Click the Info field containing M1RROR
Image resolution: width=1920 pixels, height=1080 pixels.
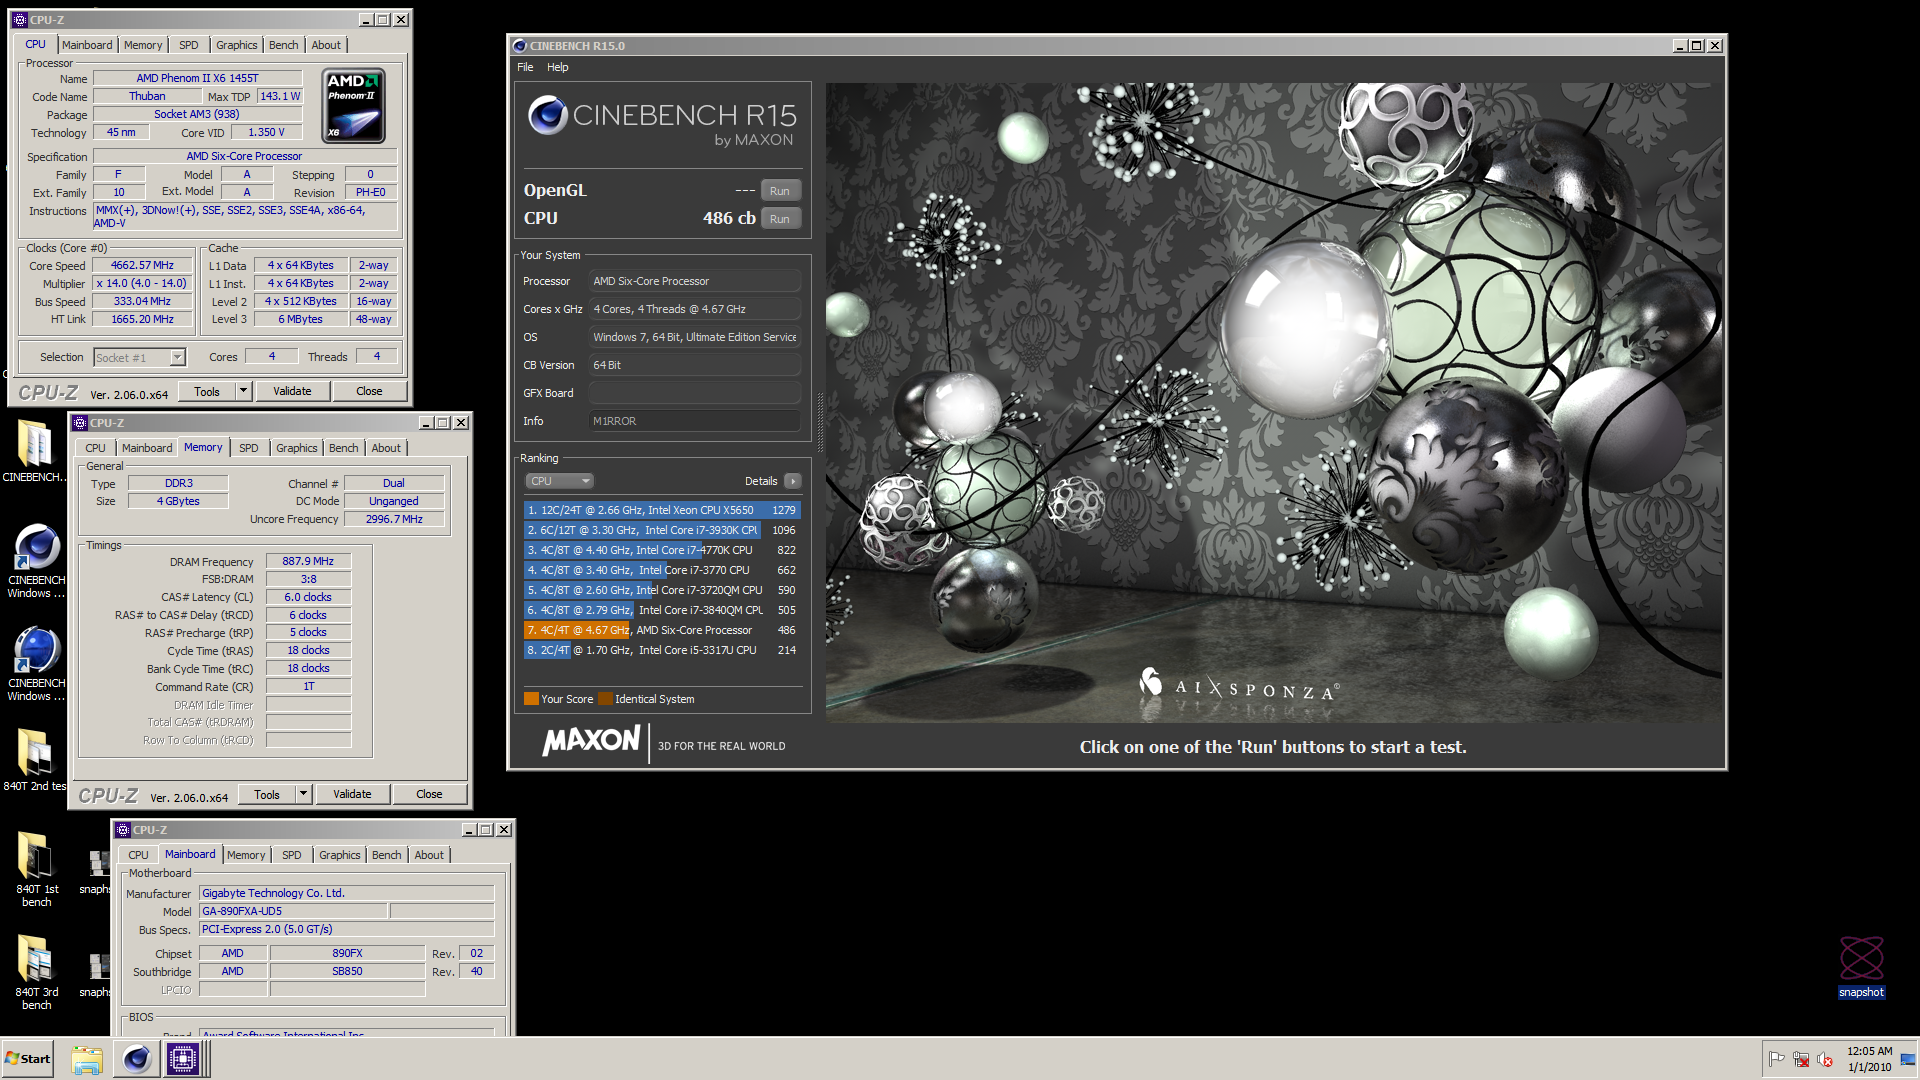click(x=695, y=421)
